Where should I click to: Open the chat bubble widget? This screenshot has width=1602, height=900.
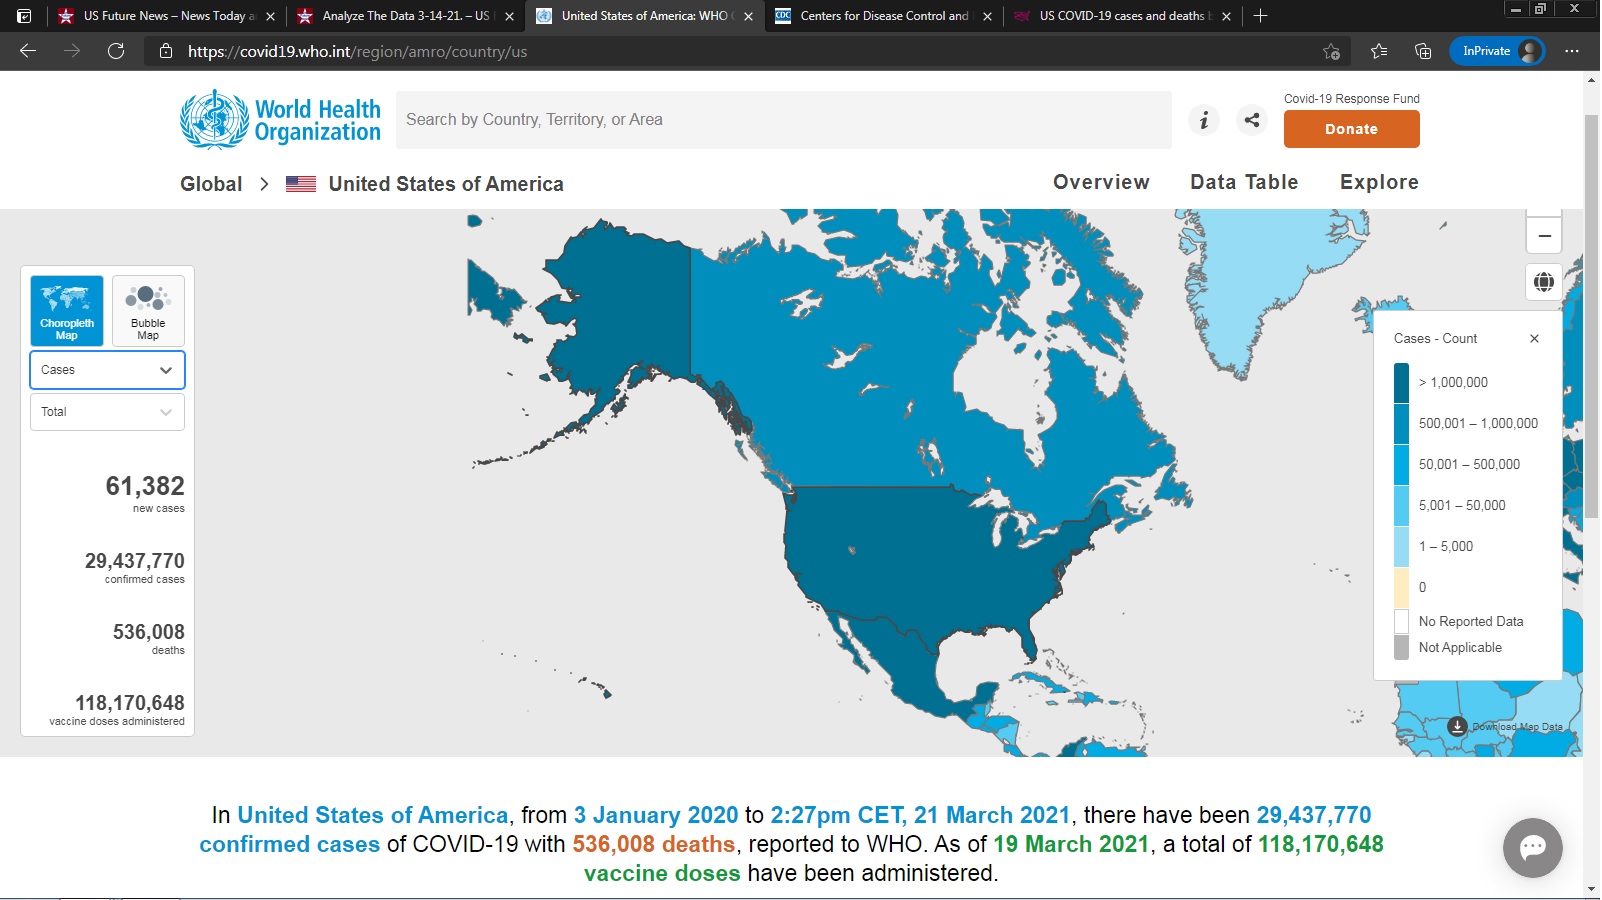pyautogui.click(x=1532, y=848)
